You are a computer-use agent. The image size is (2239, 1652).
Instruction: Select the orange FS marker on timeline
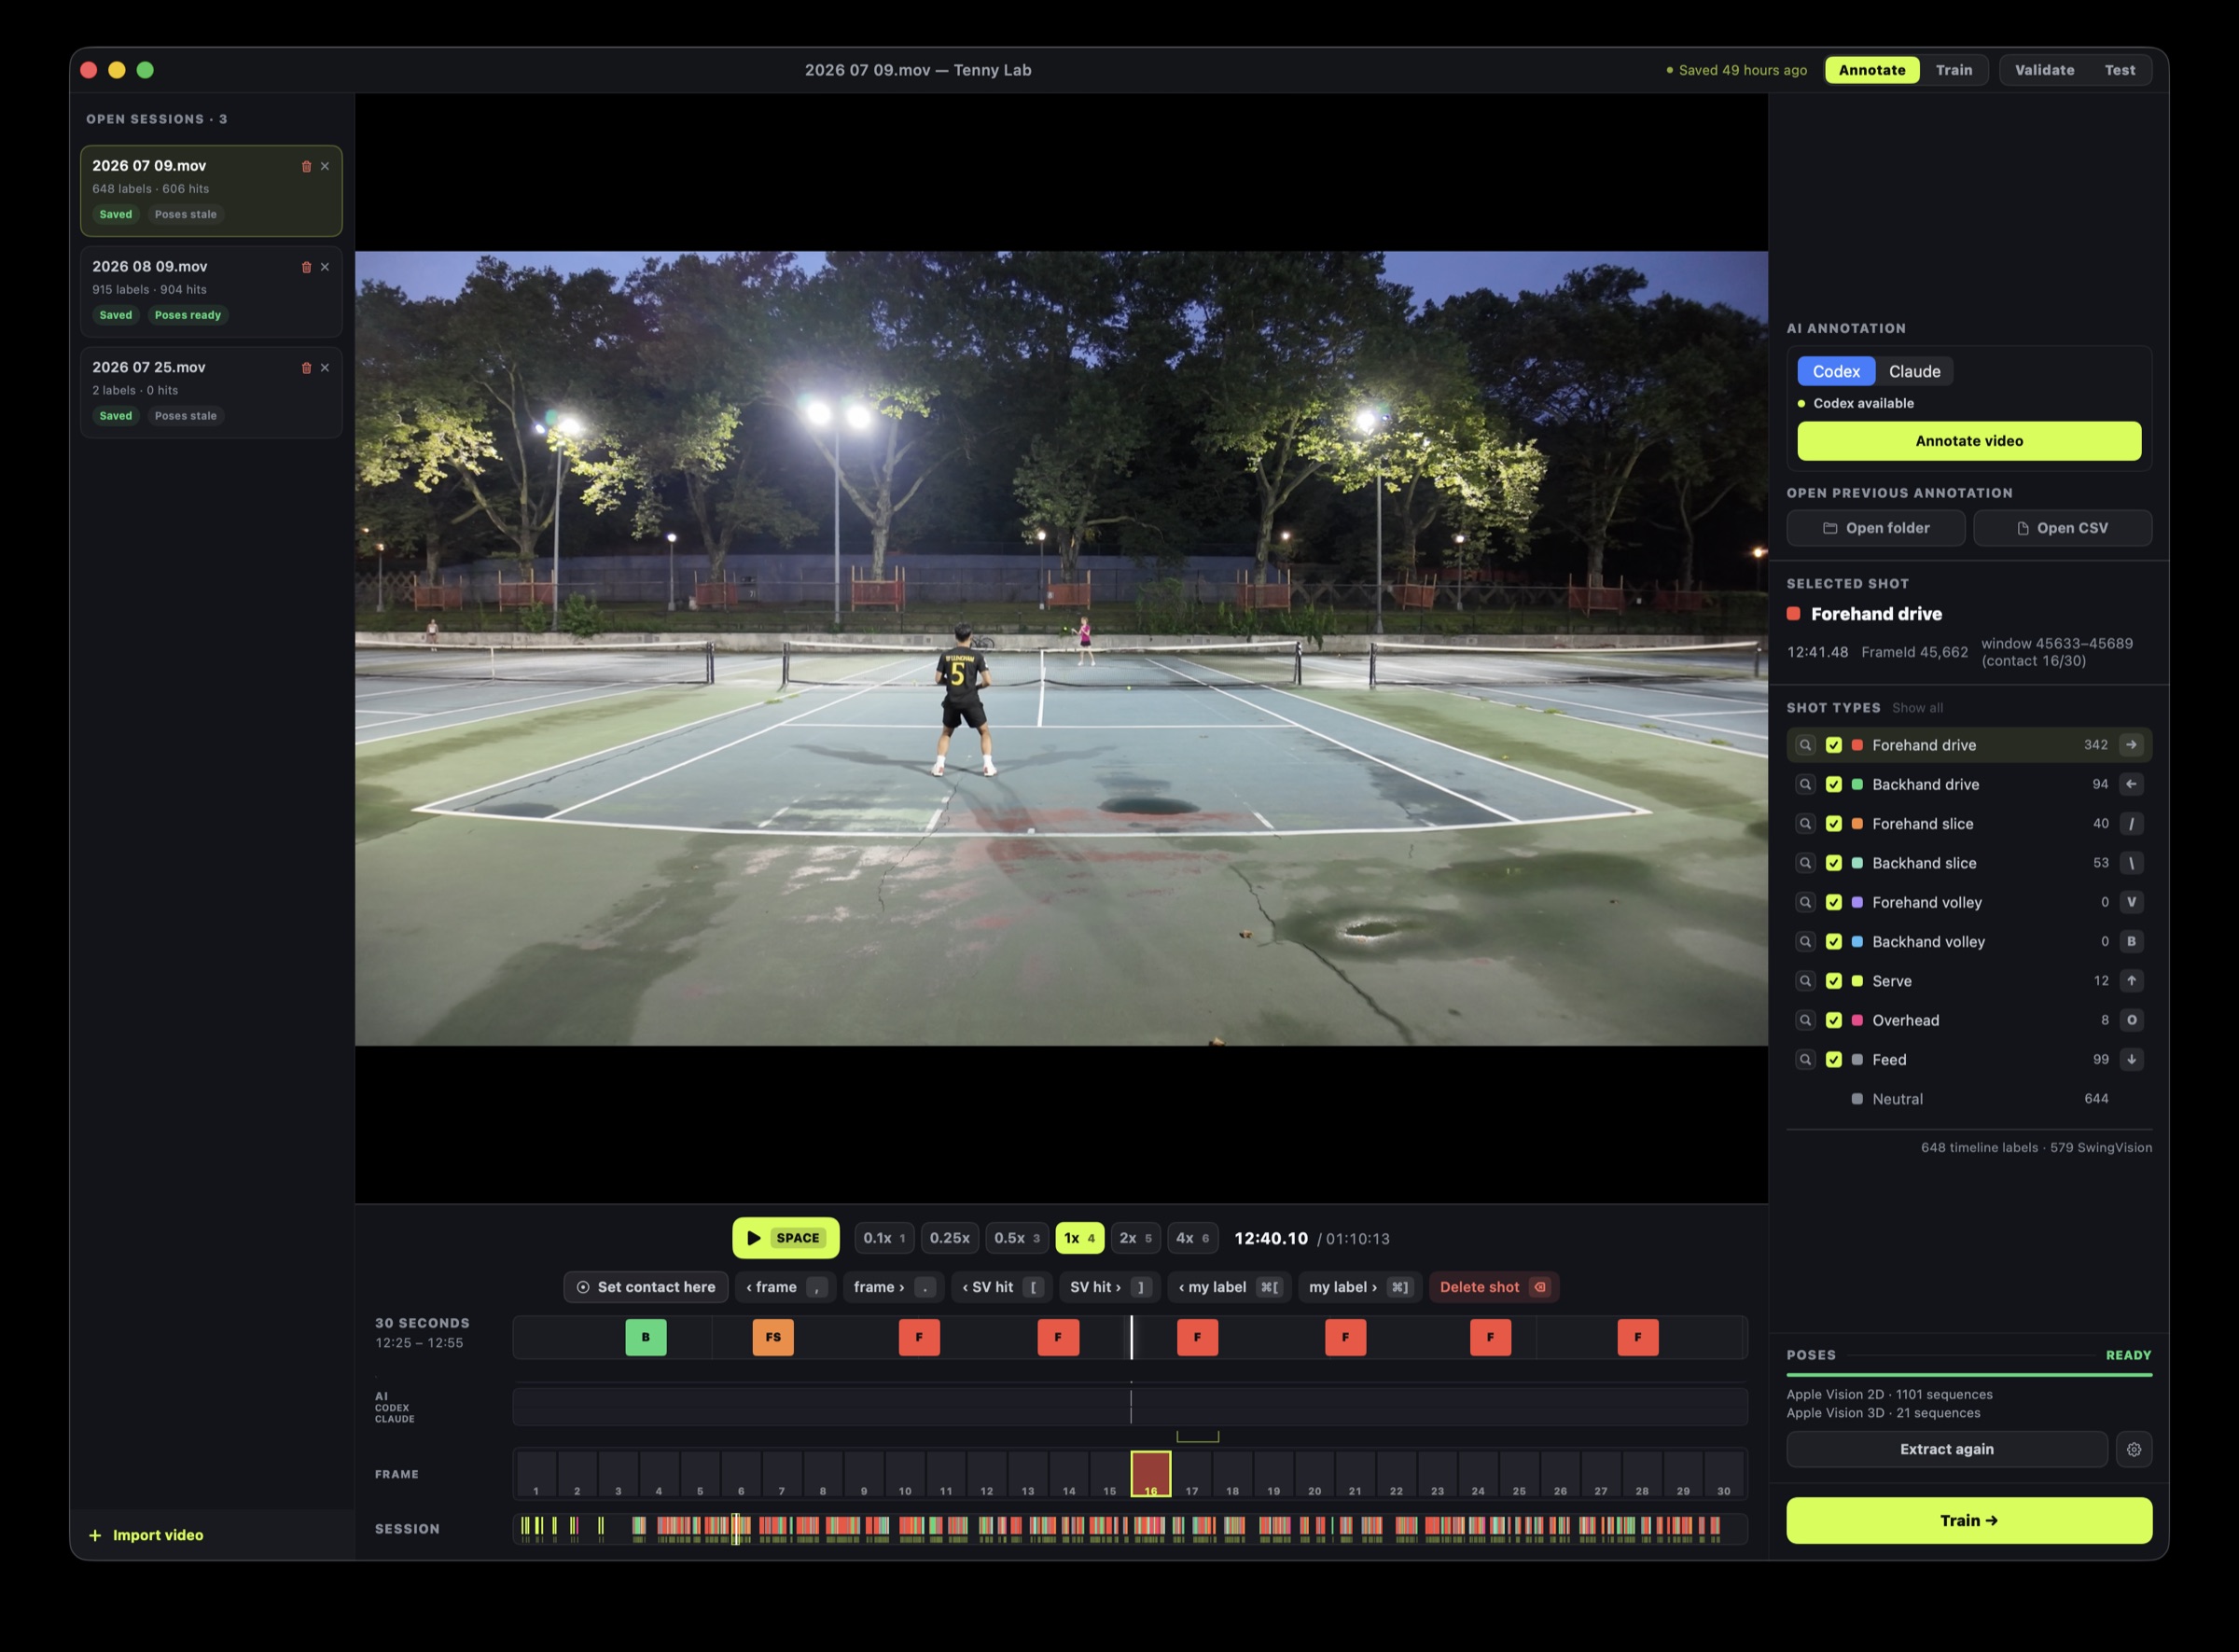click(x=773, y=1337)
